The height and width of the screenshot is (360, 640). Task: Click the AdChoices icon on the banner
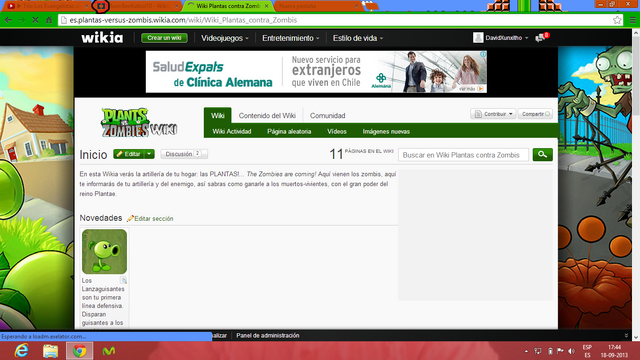pyautogui.click(x=483, y=54)
